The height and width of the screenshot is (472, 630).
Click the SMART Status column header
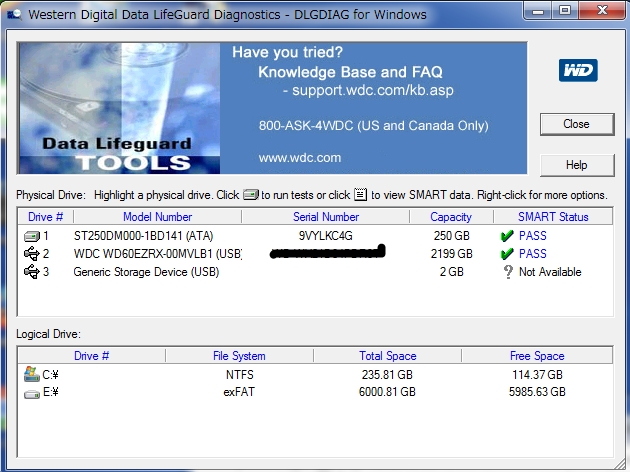(553, 217)
